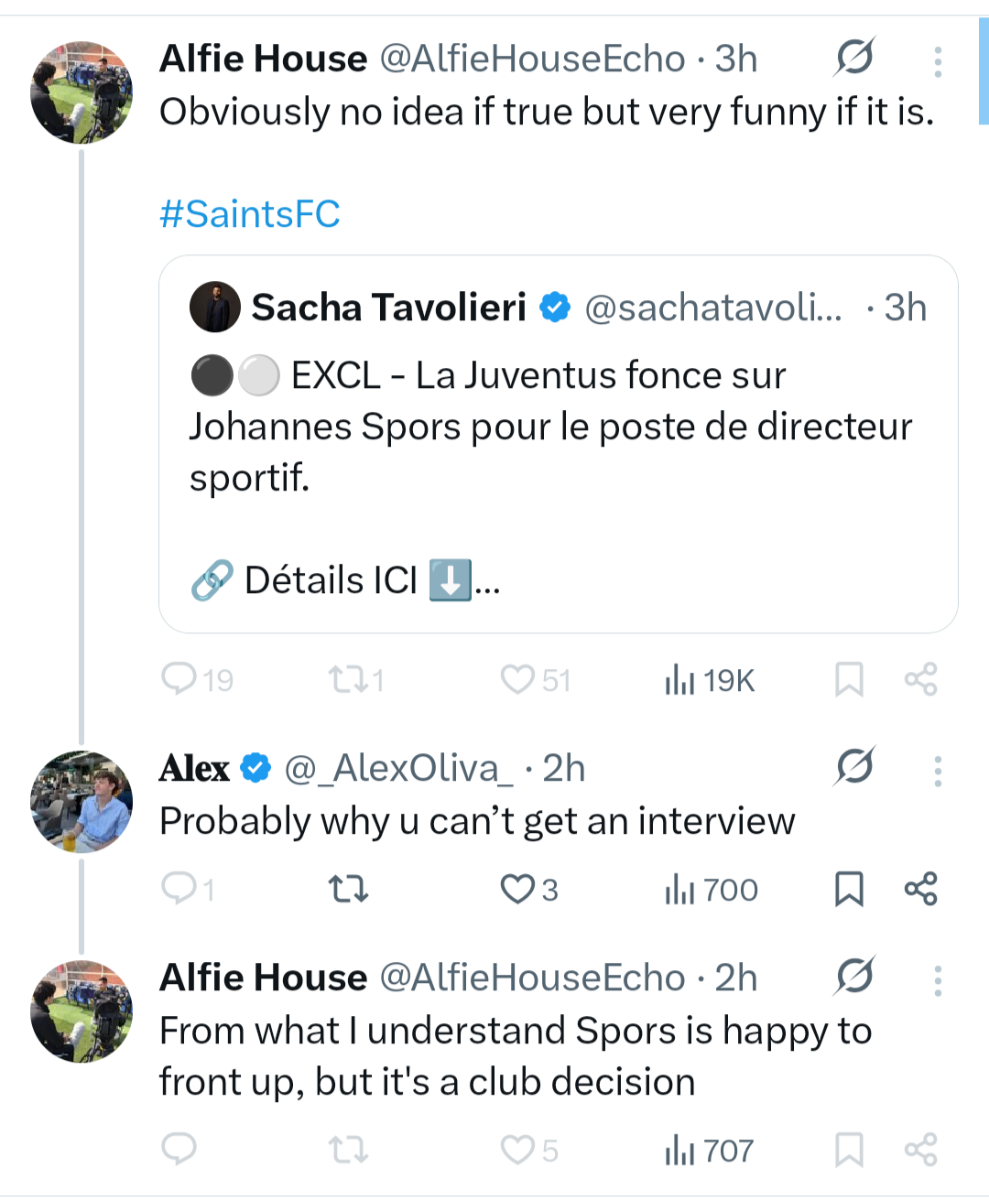The image size is (989, 1200).
Task: Reply to Alfie's last tweet
Action: (179, 1152)
